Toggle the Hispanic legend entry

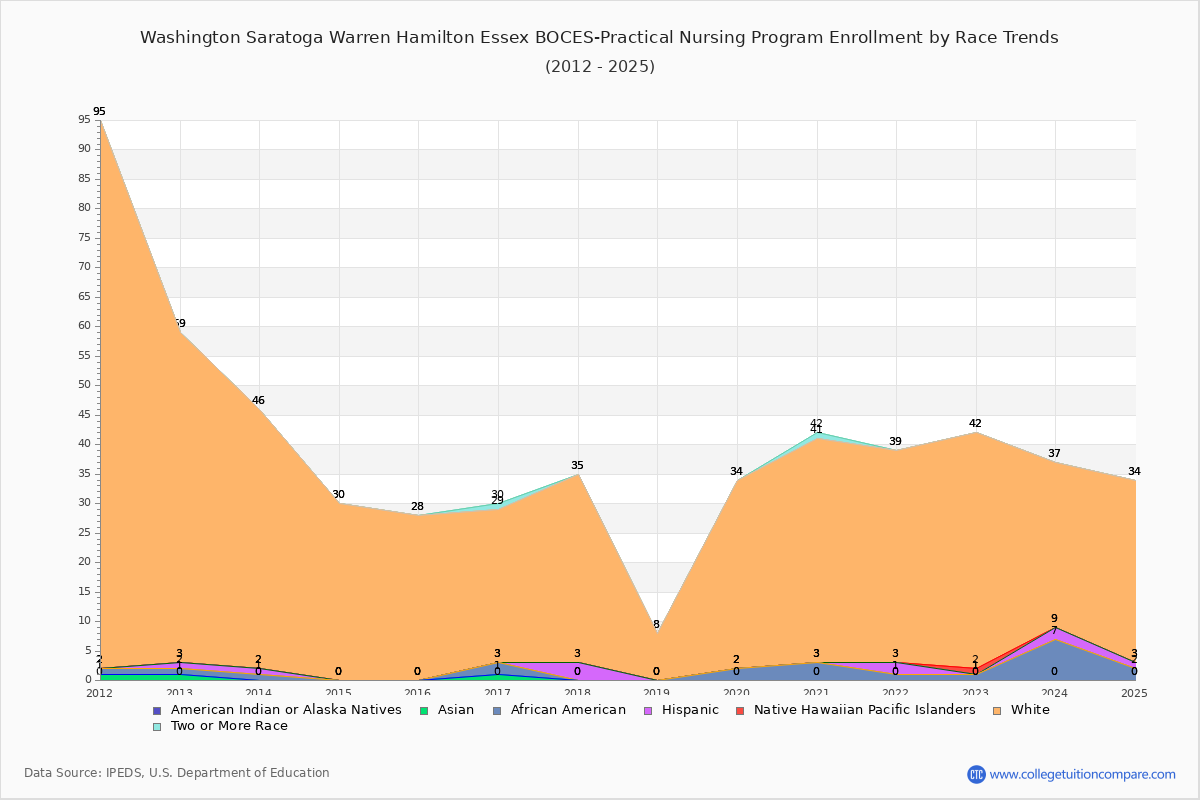681,710
